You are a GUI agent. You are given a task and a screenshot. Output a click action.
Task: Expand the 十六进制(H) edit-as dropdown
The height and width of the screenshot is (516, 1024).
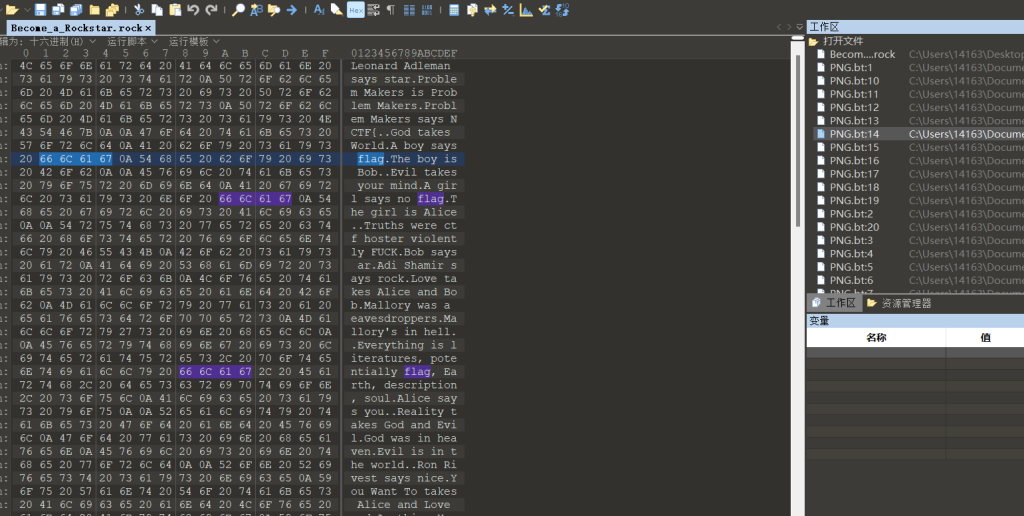point(62,42)
